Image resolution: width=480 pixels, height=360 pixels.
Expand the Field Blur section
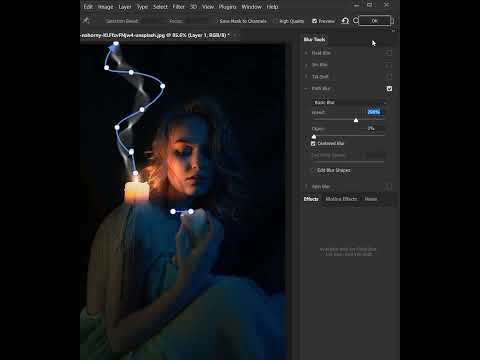(306, 53)
